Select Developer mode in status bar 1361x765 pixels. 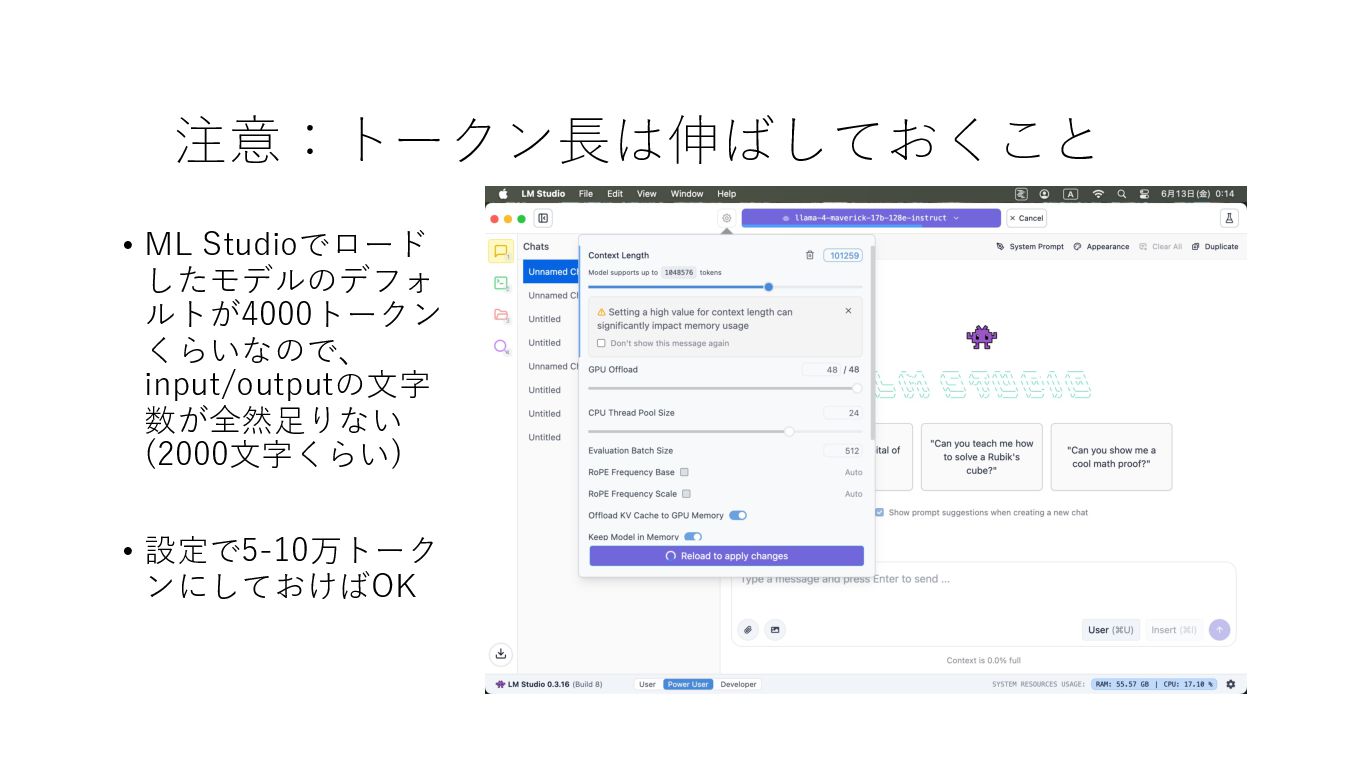[738, 684]
